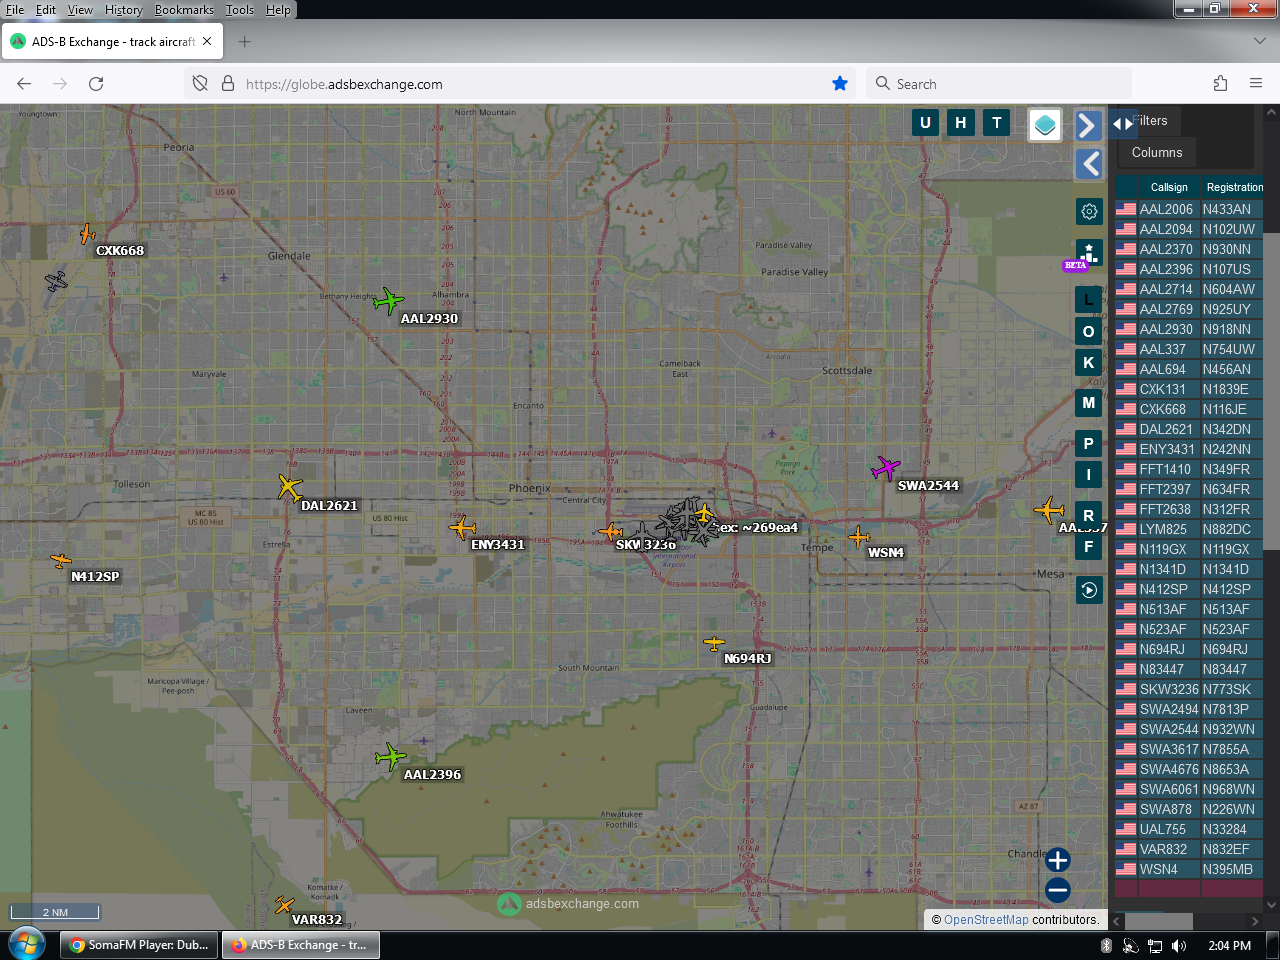
Task: Select the WSN4 aircraft on map
Action: [x=859, y=537]
